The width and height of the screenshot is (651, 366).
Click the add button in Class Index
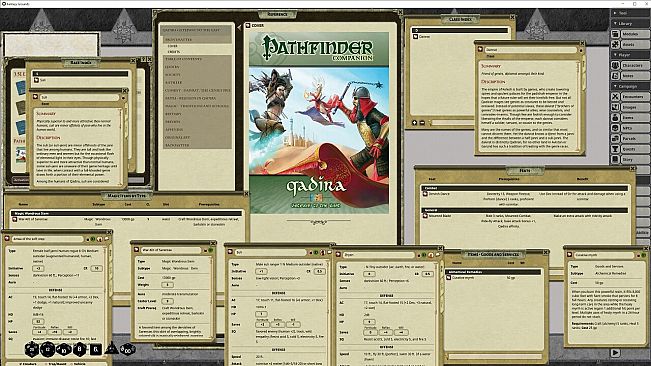pos(414,123)
